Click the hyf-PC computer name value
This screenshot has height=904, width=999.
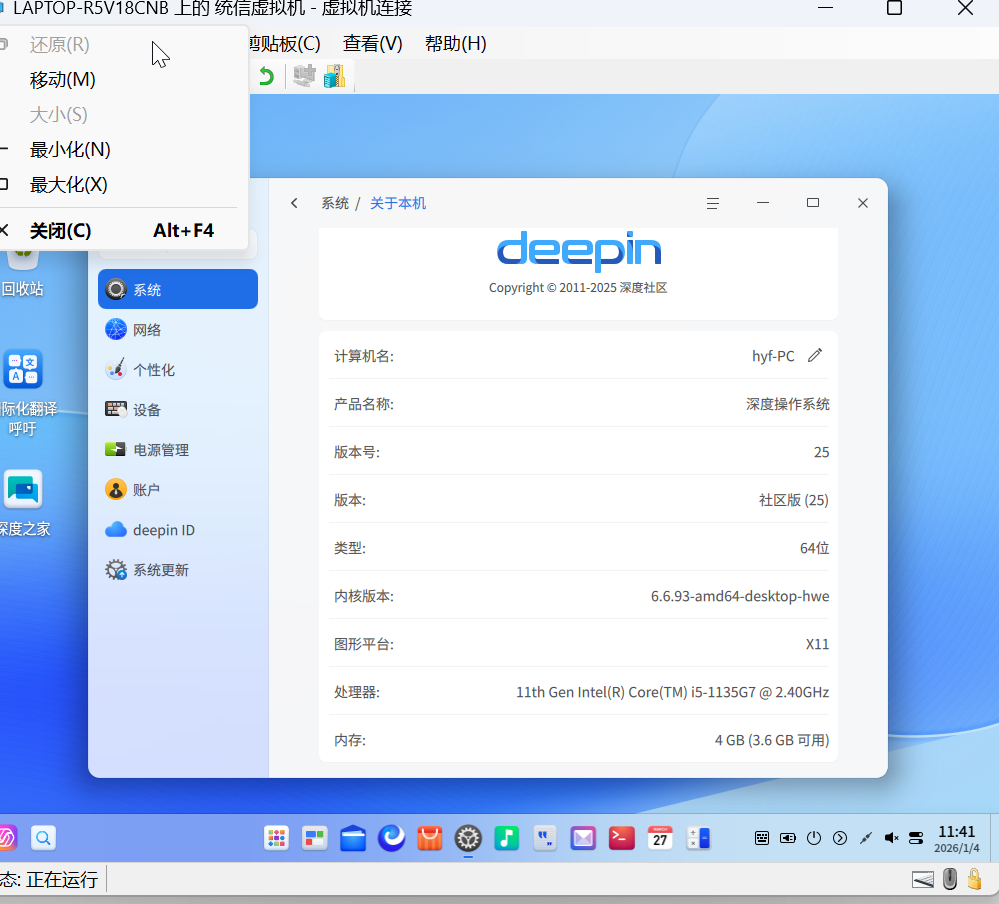point(773,356)
